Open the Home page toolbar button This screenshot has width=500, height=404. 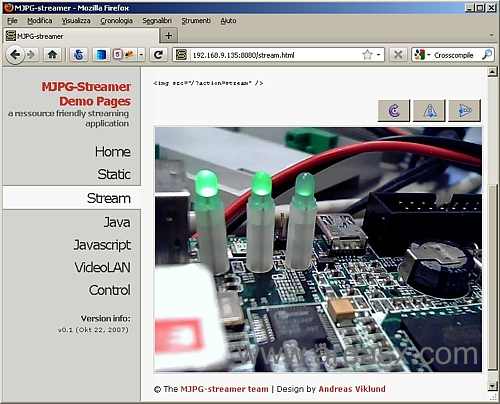pos(52,55)
